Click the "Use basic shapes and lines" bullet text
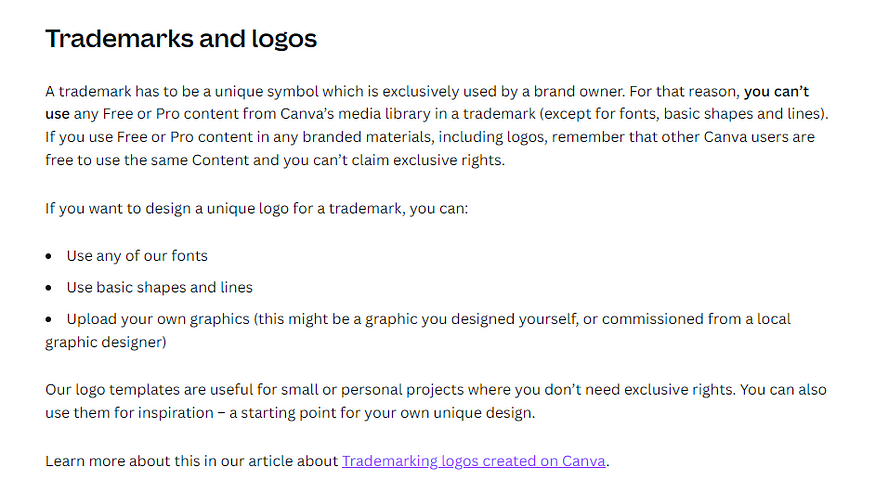Screen dimensions: 875x491 159,287
